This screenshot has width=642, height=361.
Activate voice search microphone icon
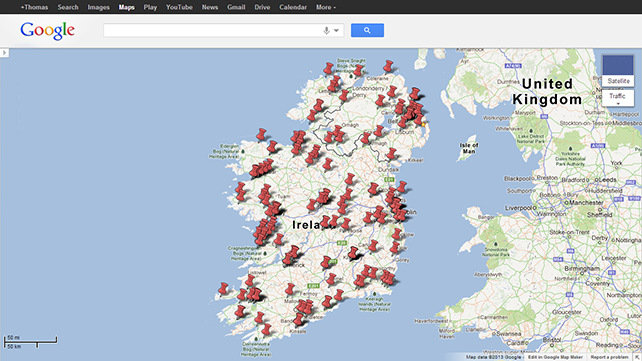point(326,30)
